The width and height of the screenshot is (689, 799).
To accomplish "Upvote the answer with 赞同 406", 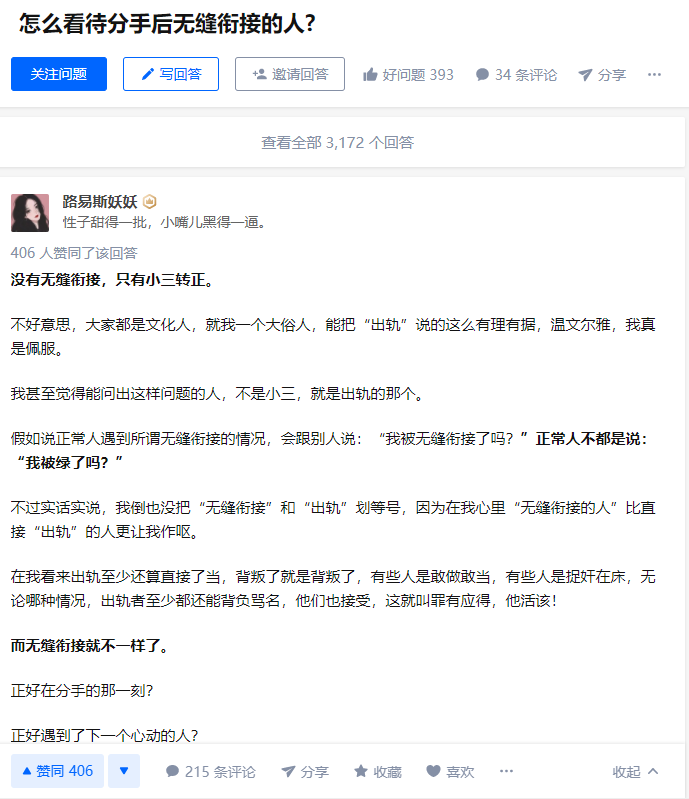I will (58, 771).
